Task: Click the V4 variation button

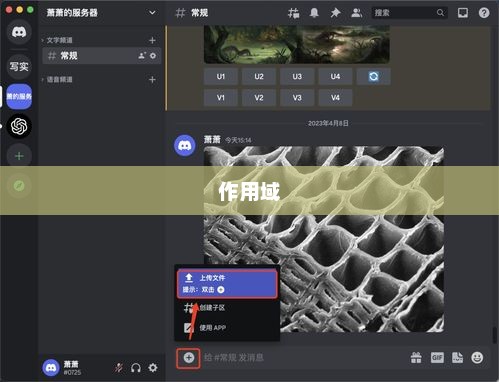Action: (335, 98)
